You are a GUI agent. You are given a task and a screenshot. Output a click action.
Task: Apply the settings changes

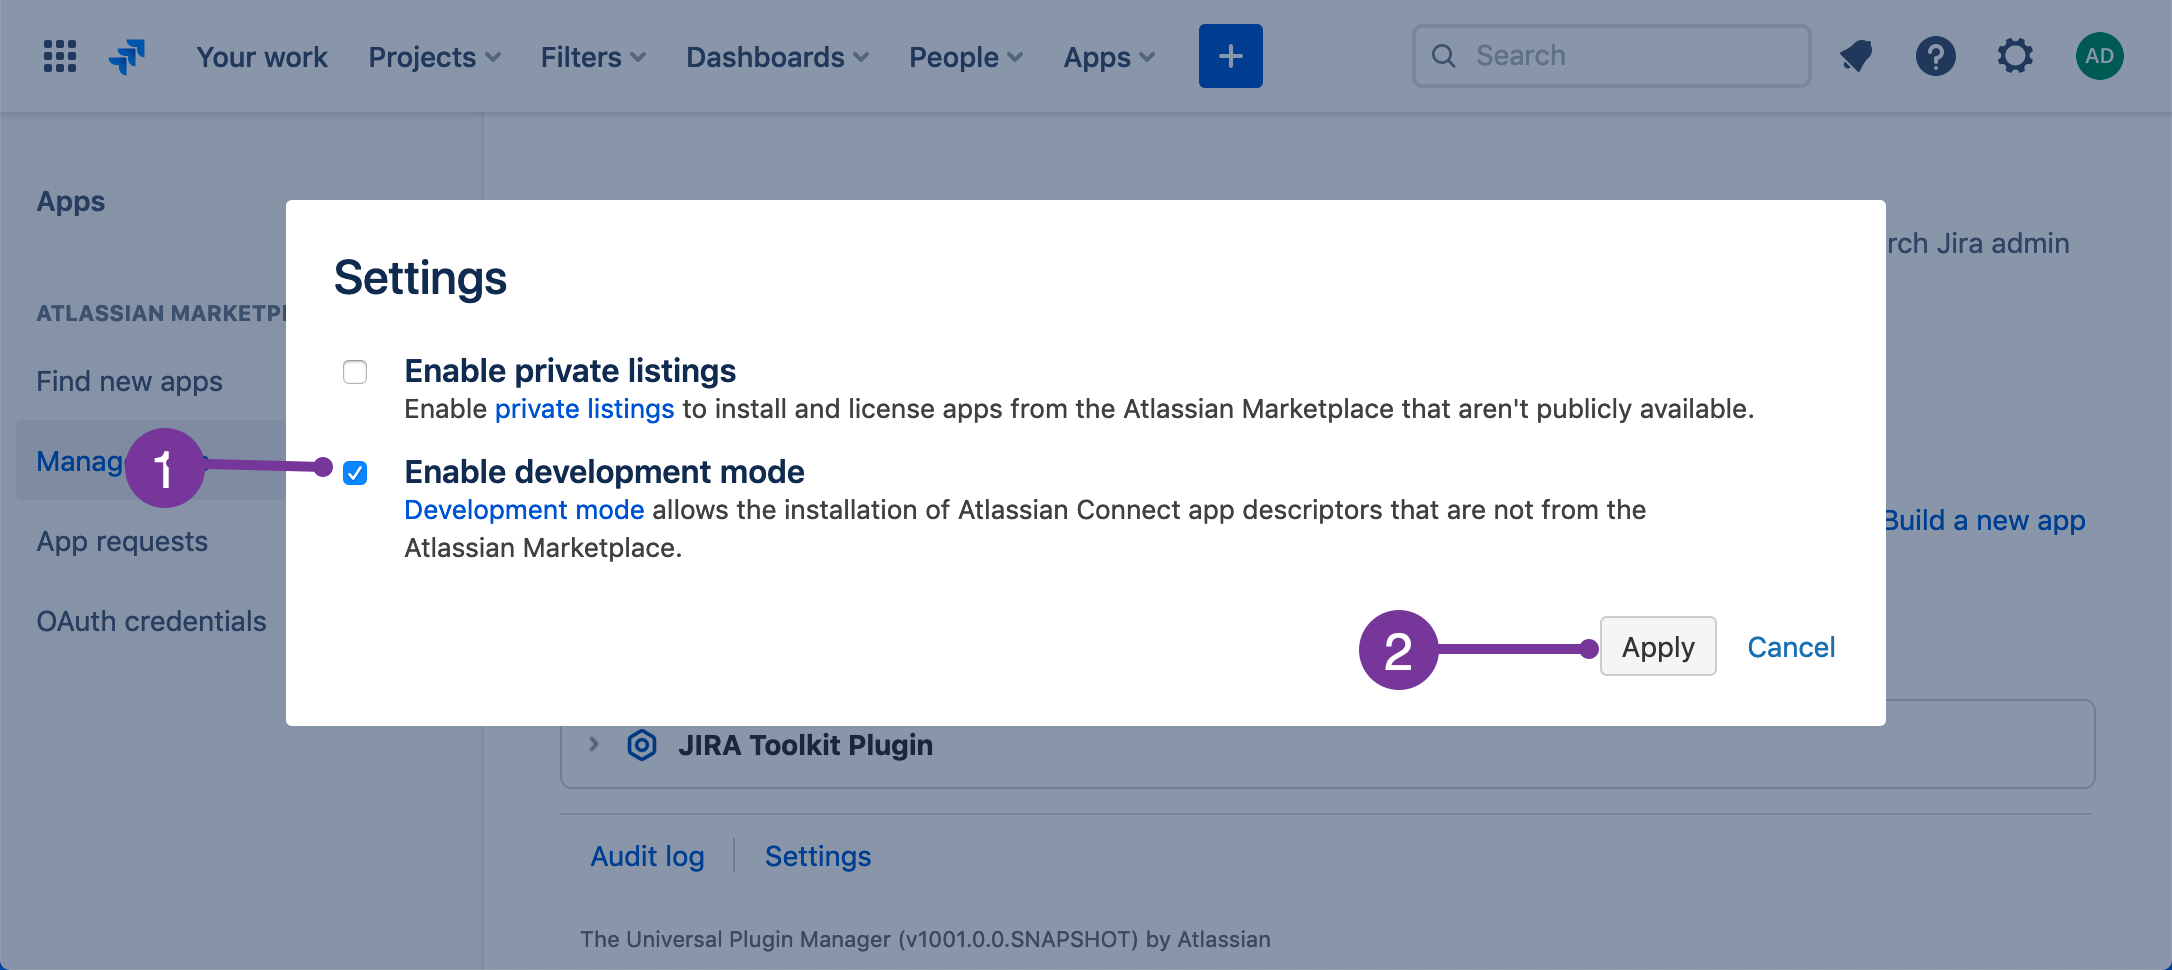coord(1657,646)
